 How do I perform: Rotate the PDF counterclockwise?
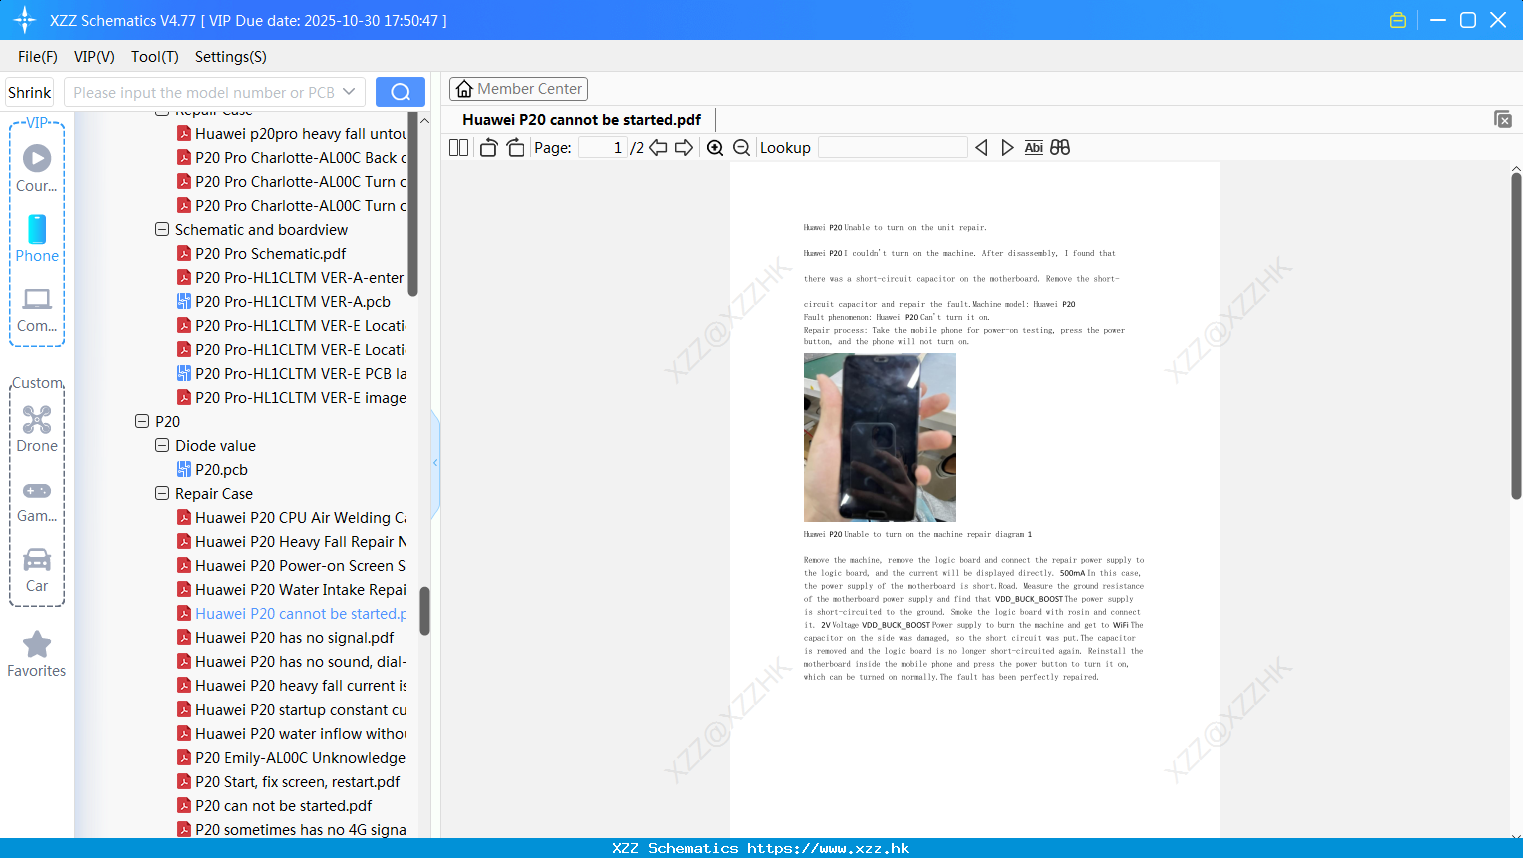[488, 148]
